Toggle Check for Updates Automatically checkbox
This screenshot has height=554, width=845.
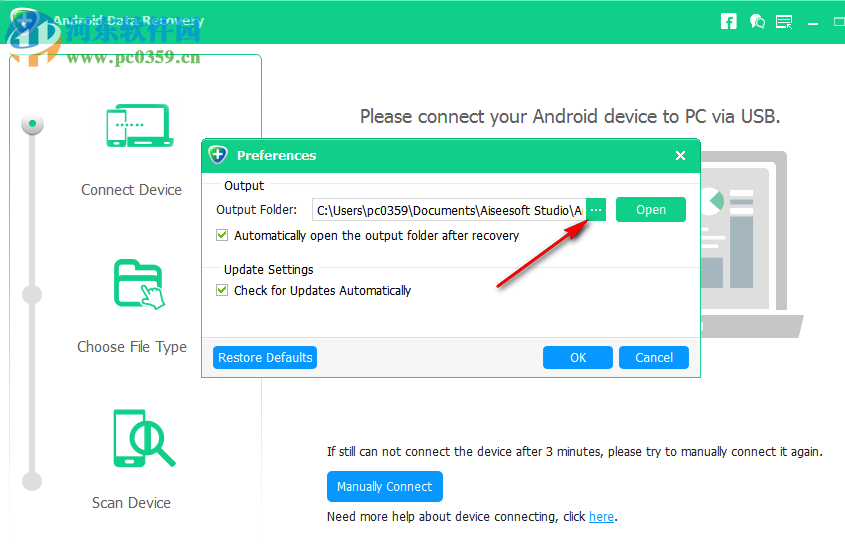click(x=222, y=290)
